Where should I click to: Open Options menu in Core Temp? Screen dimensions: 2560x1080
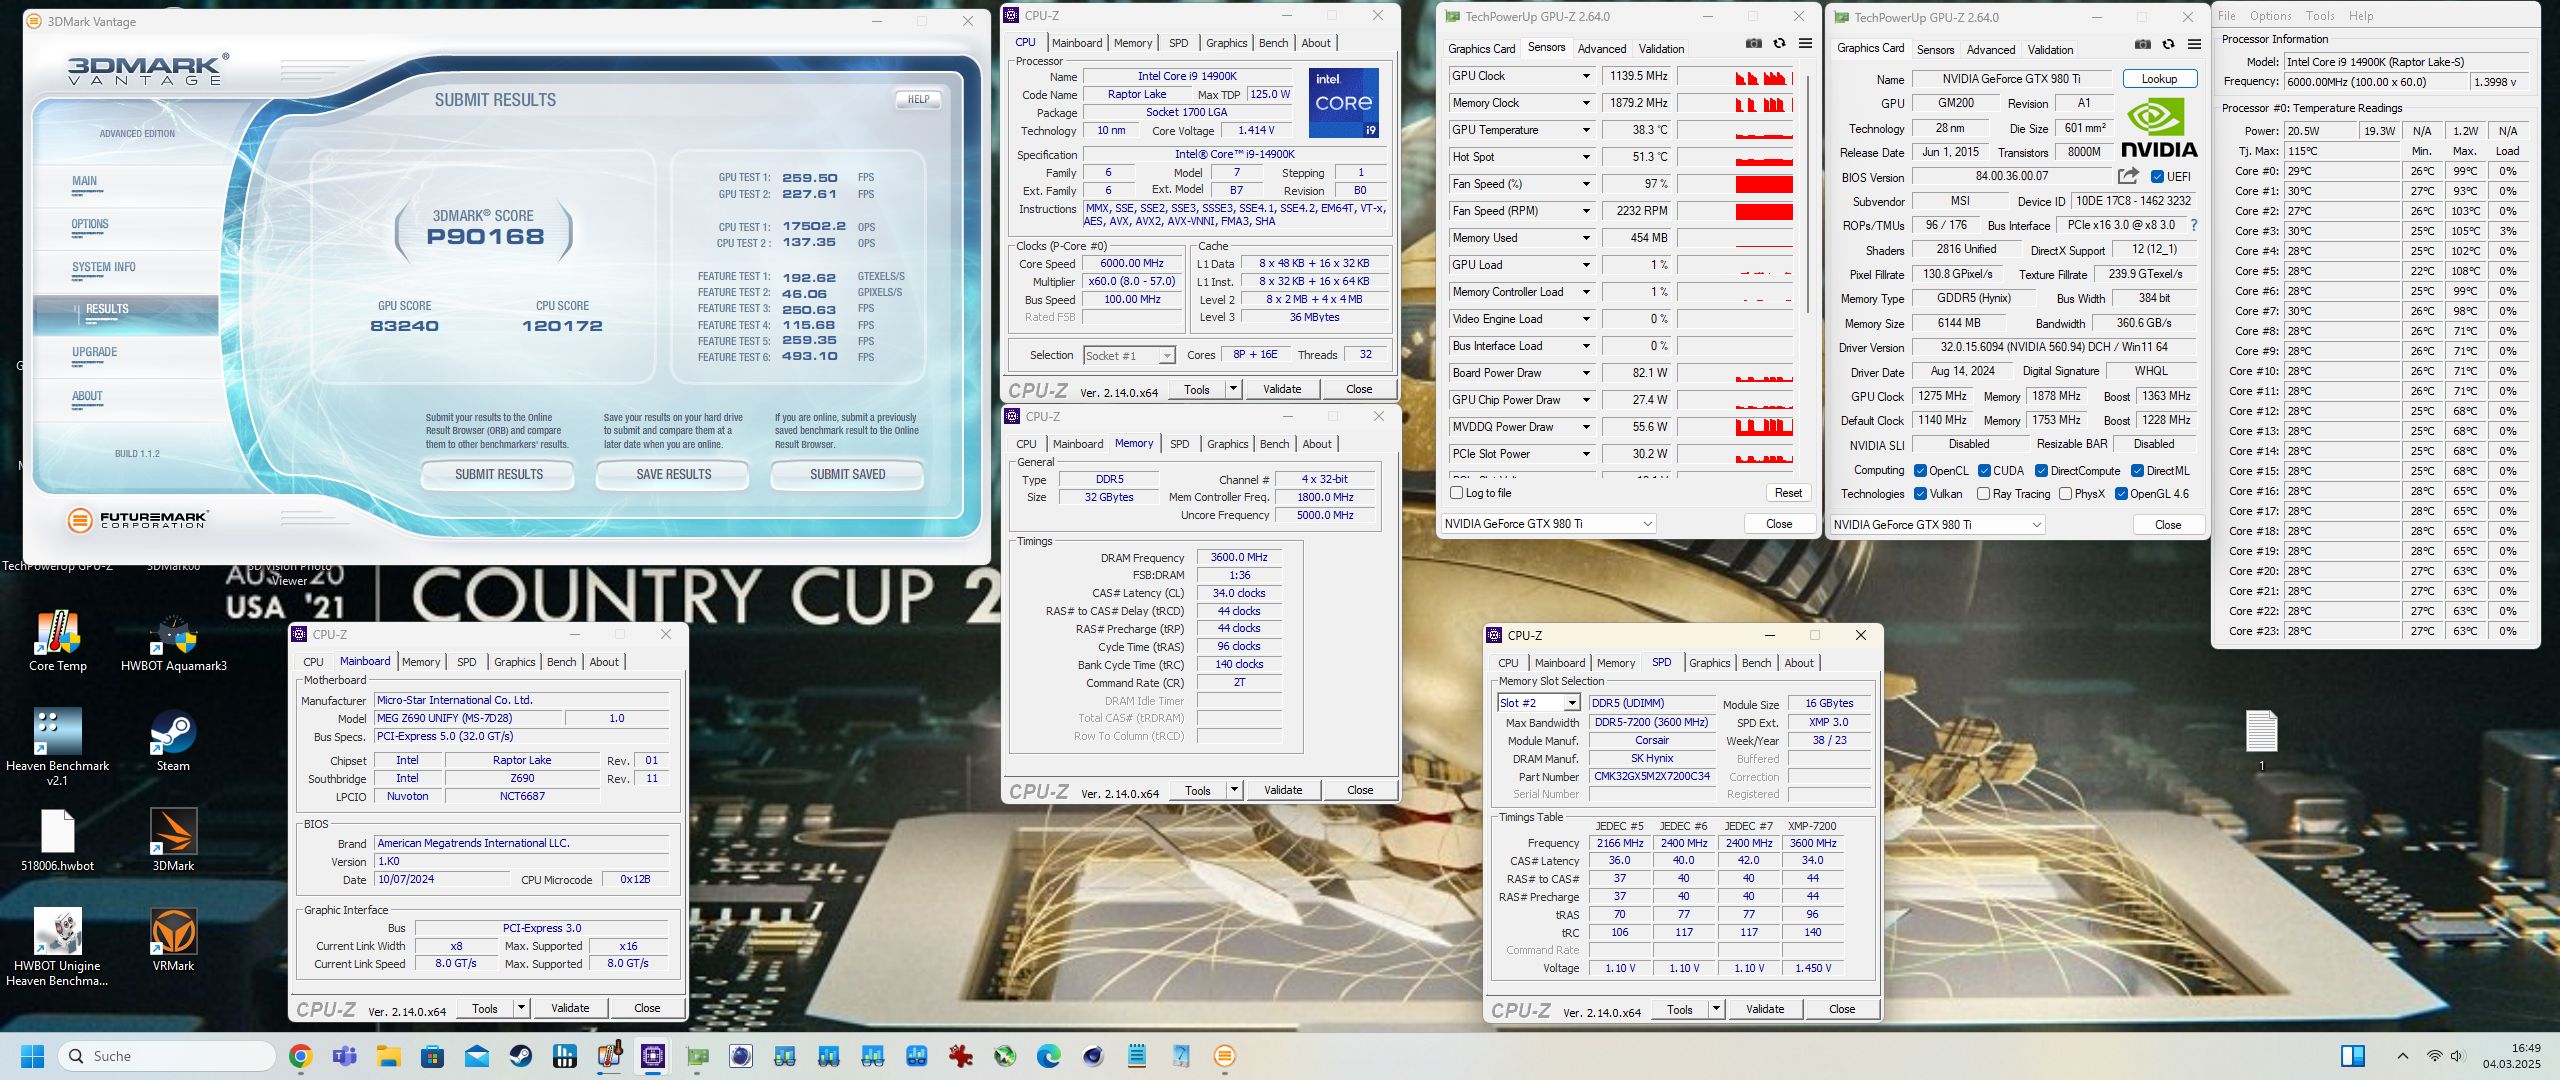pos(2270,16)
